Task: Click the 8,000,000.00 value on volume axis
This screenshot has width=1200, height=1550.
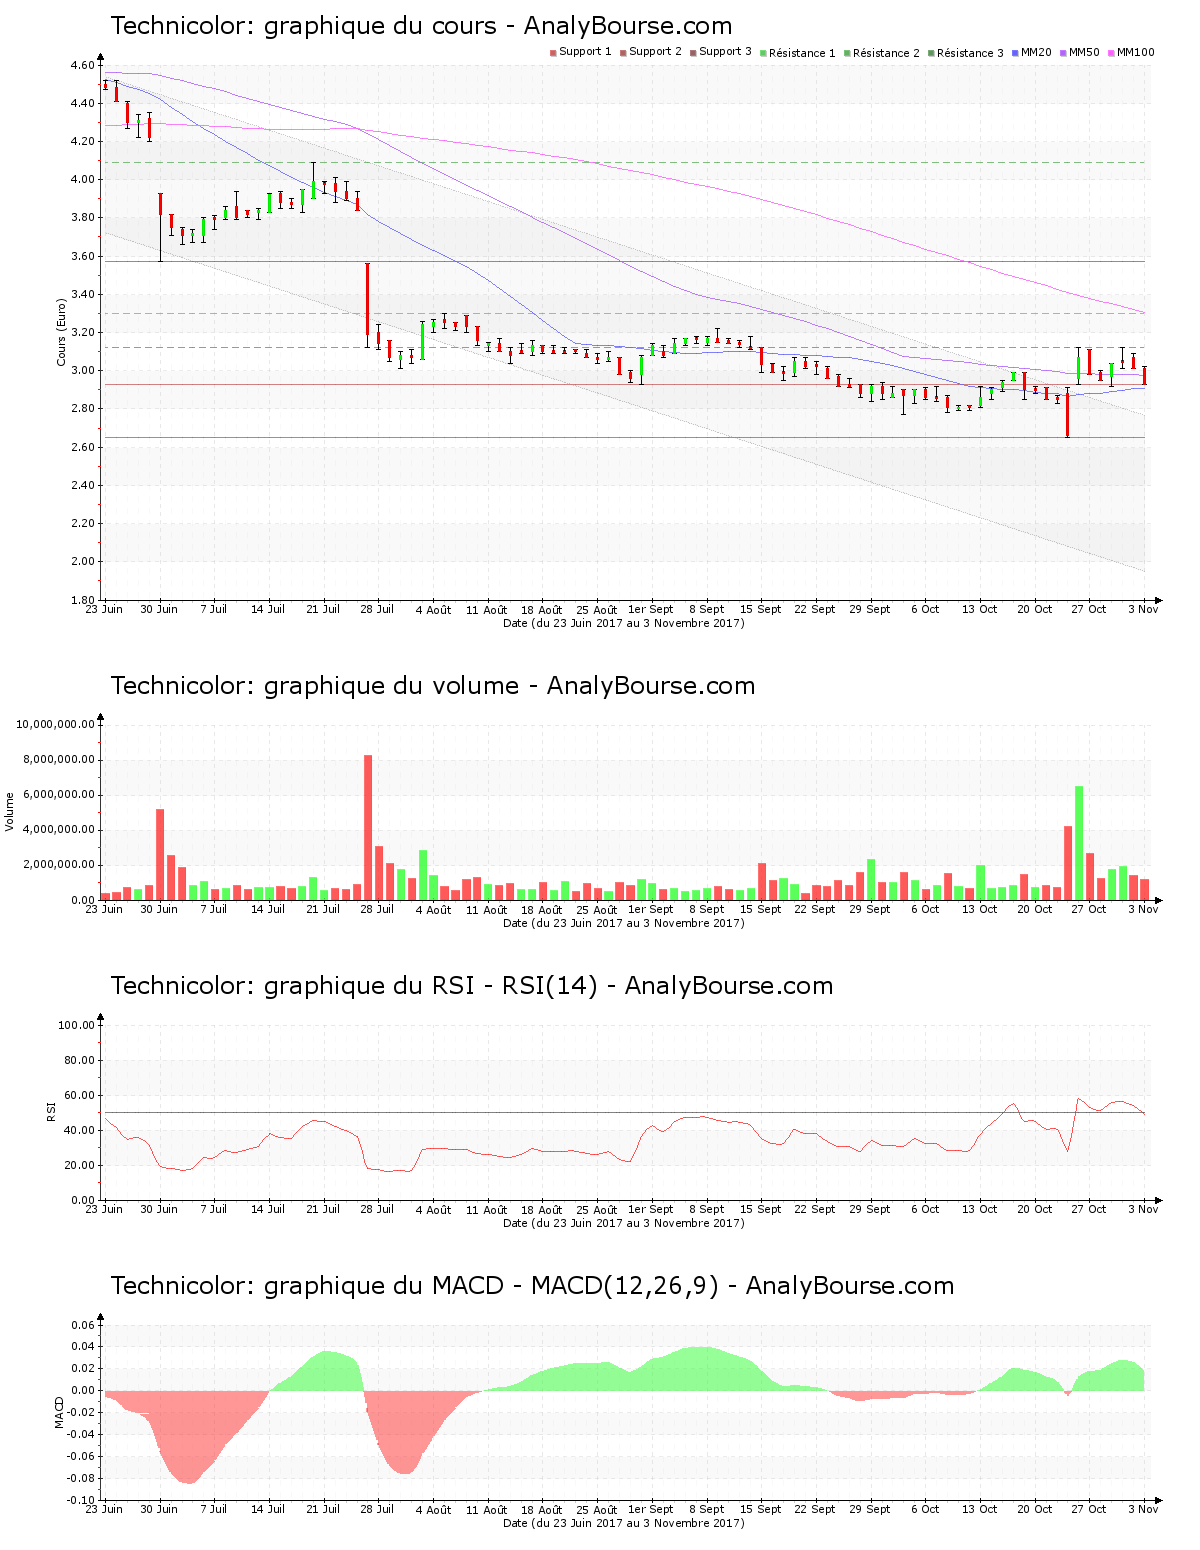Action: click(x=58, y=760)
